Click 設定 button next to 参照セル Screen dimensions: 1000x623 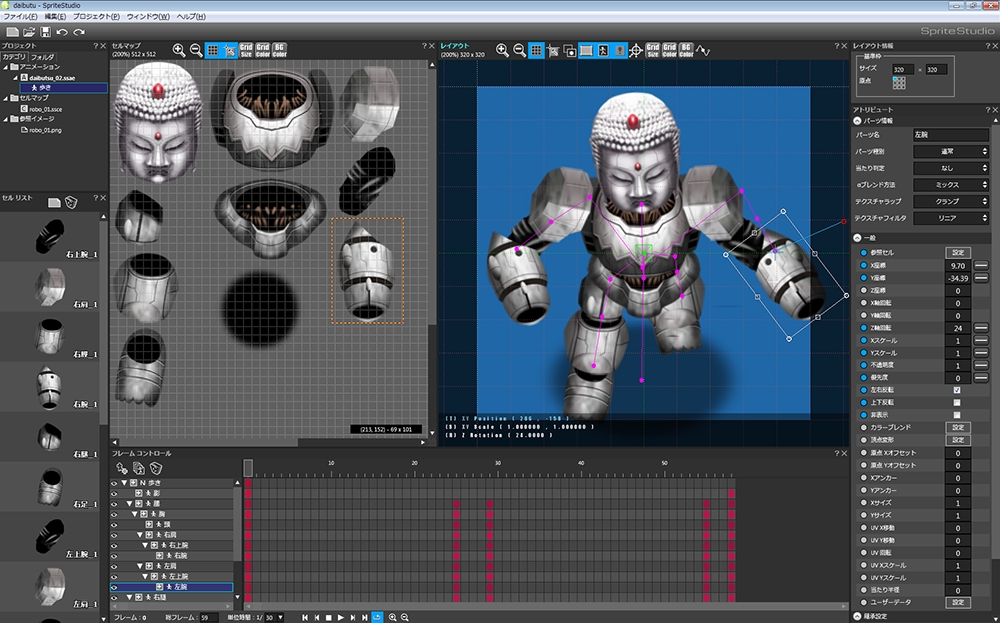coord(958,253)
